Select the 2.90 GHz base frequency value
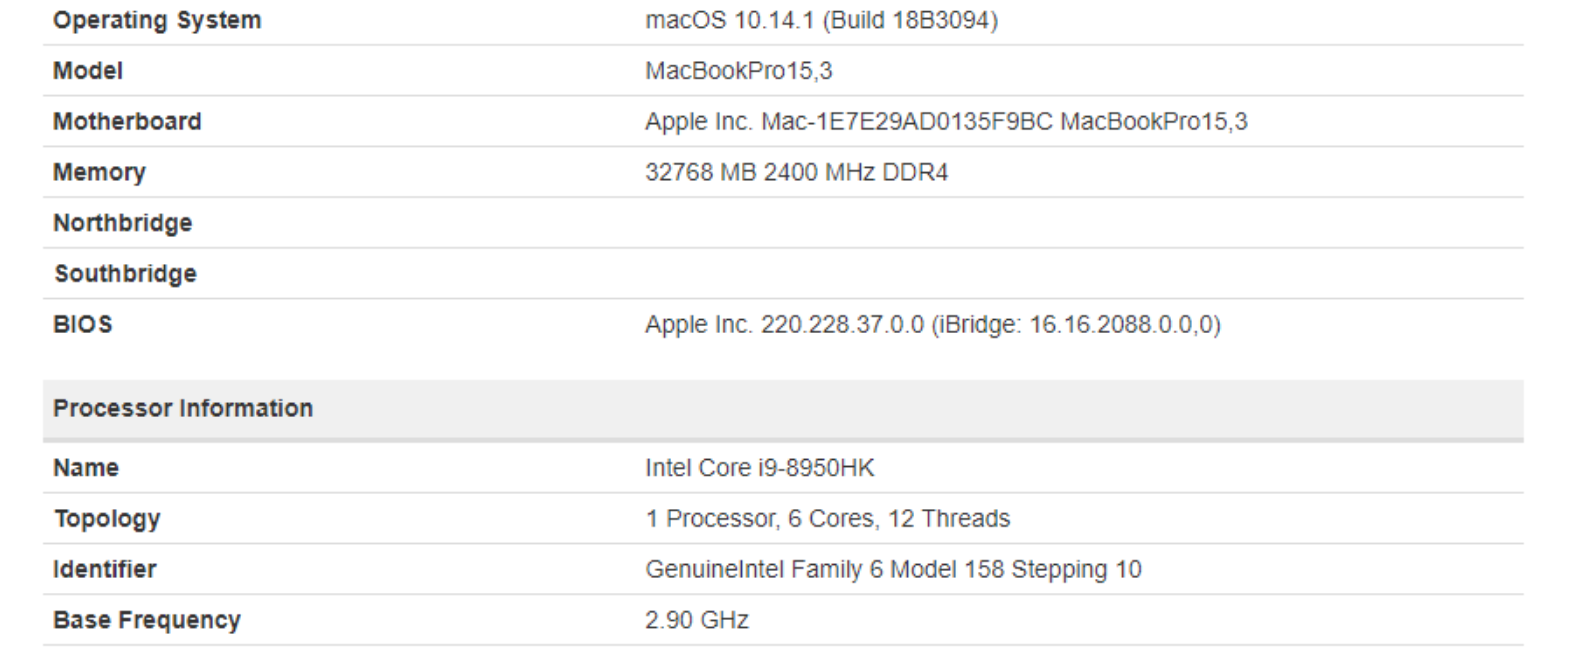 (697, 620)
